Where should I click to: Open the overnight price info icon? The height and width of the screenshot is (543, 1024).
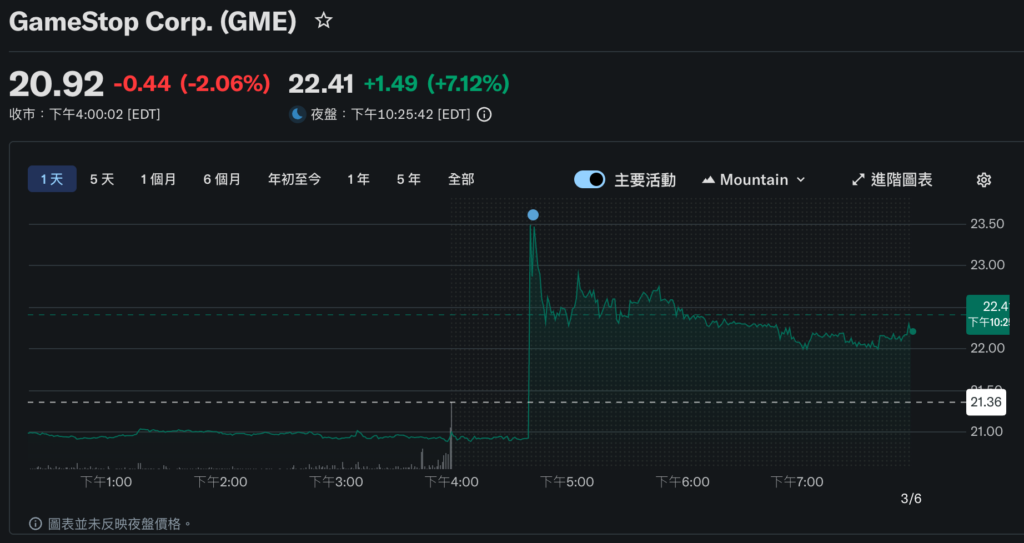click(x=484, y=114)
